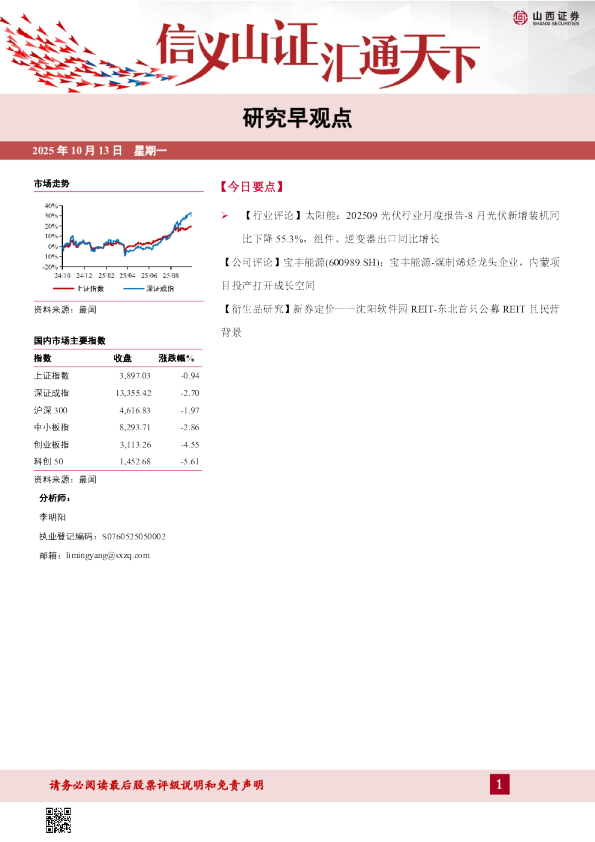Open the 公司评论 宝丰能源 headline
The image size is (595, 842).
pyautogui.click(x=390, y=274)
